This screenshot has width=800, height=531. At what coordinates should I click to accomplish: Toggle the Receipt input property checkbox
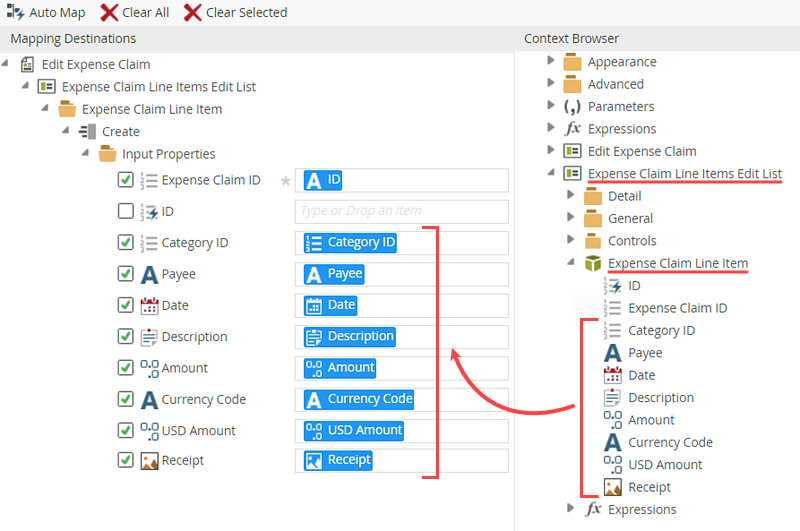click(x=125, y=460)
